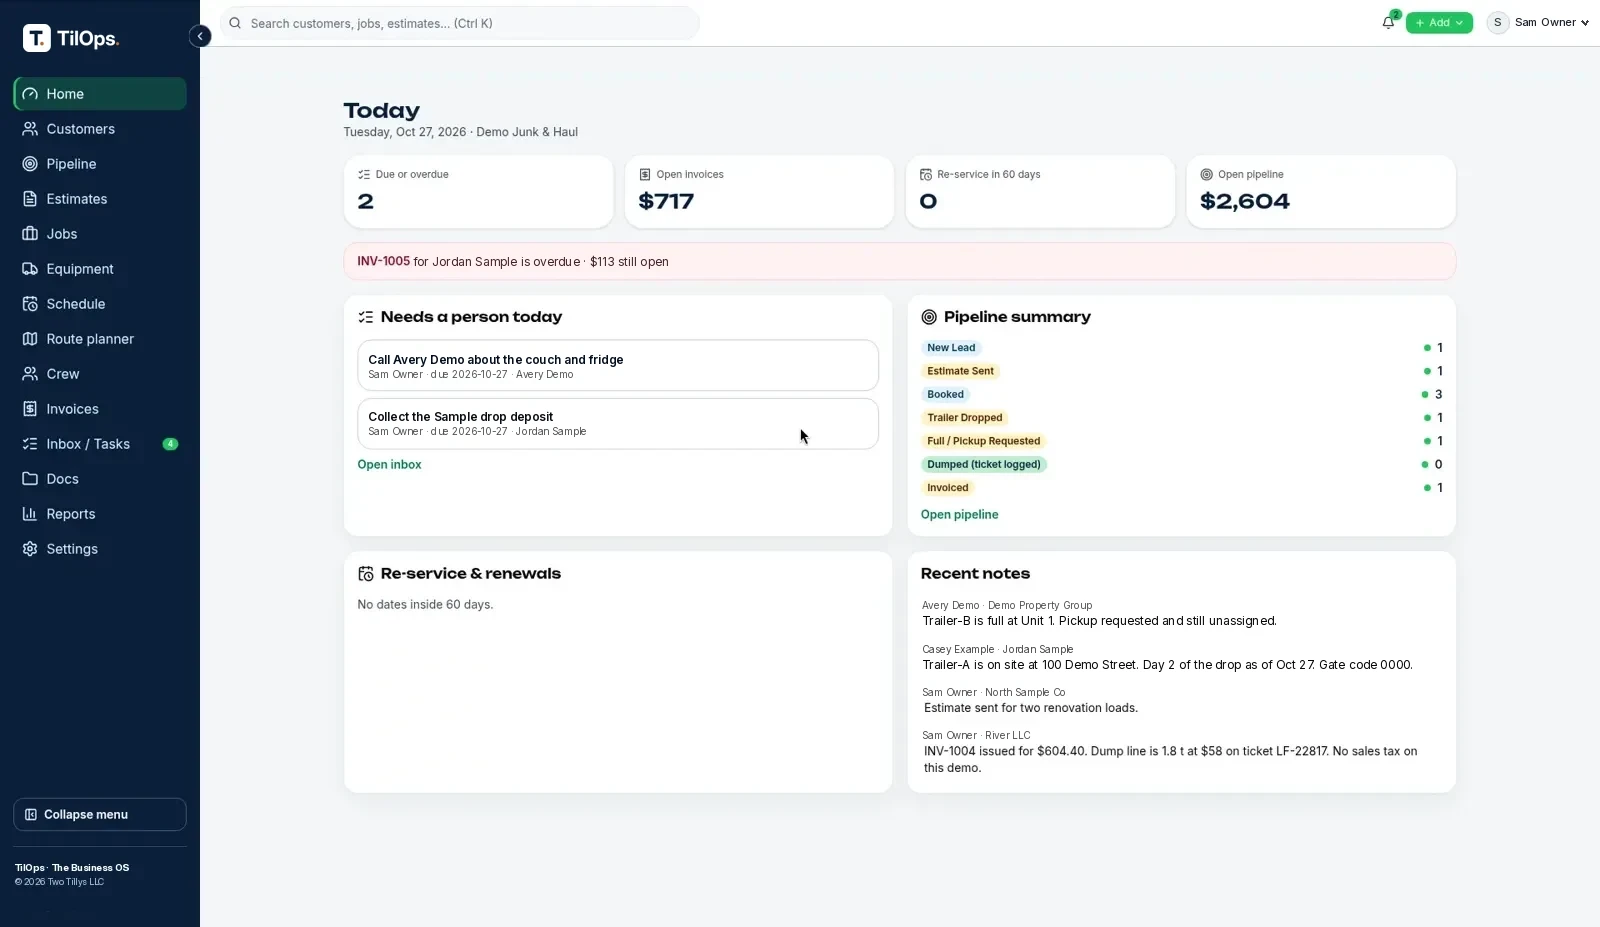1600x927 pixels.
Task: Open the Sam Owner account menu
Action: coord(1538,23)
